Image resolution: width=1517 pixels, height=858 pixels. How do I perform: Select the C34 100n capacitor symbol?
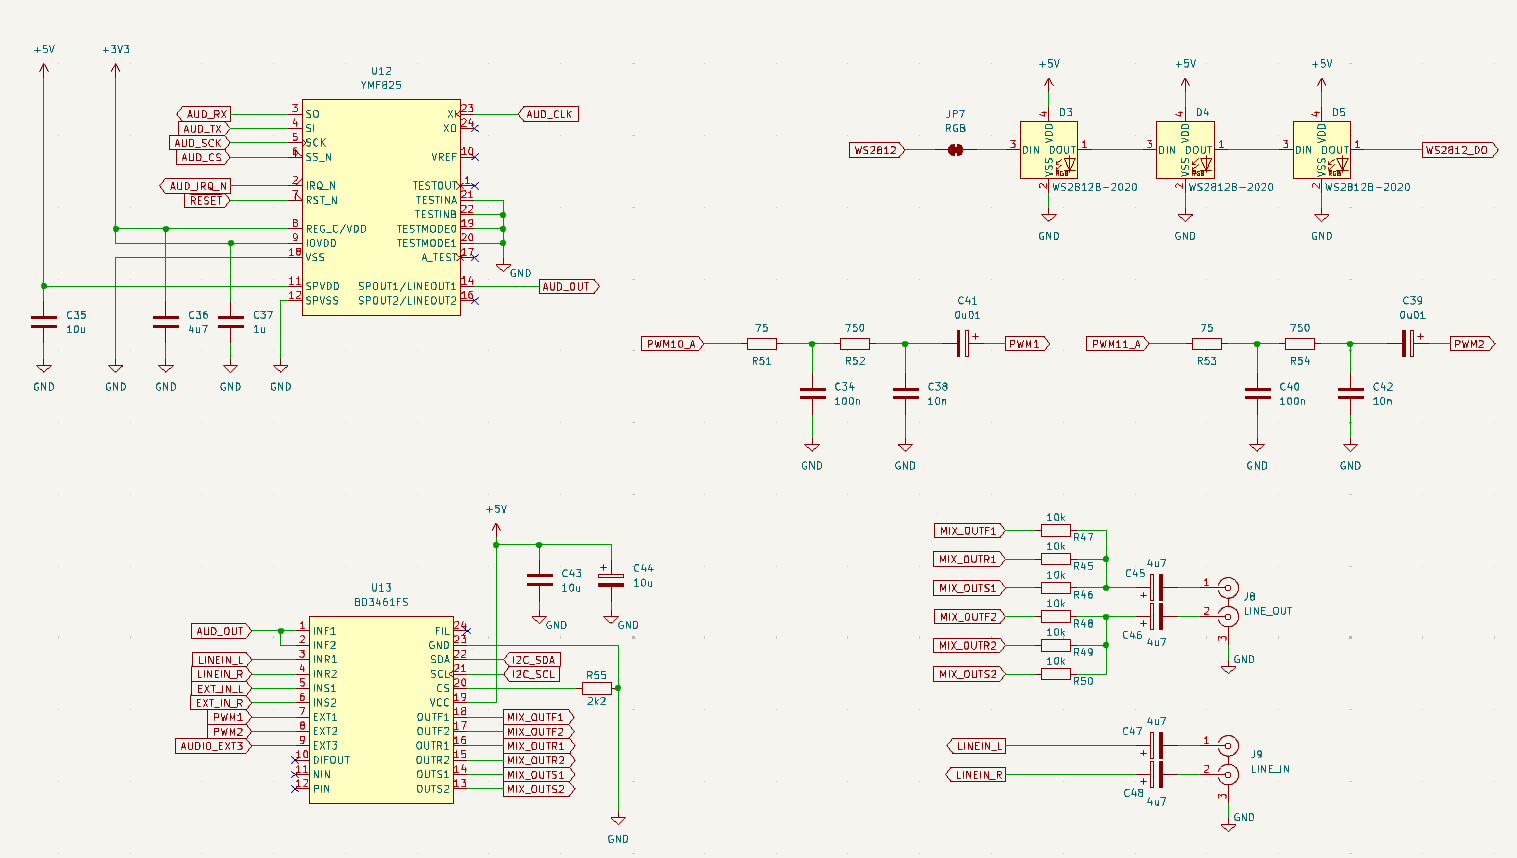pos(812,394)
